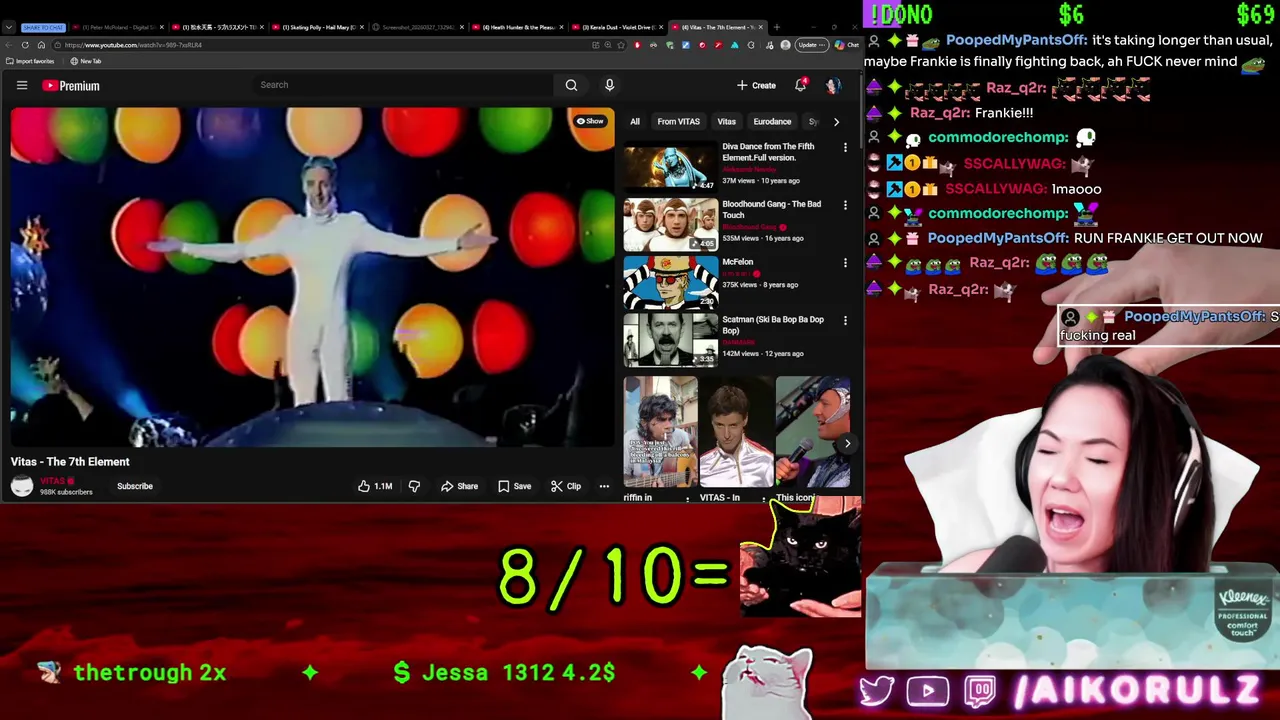
Task: Open Diva Dance from the Fifth Element thumbnail
Action: click(670, 166)
